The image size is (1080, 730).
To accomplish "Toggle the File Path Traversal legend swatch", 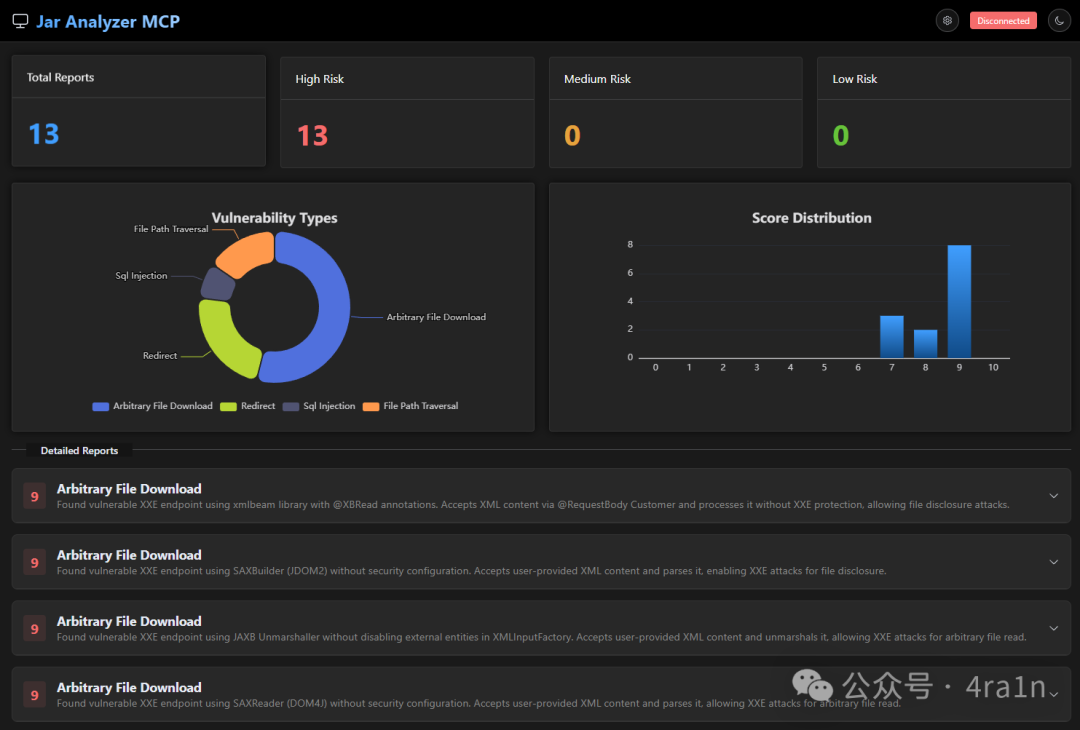I will pyautogui.click(x=371, y=406).
